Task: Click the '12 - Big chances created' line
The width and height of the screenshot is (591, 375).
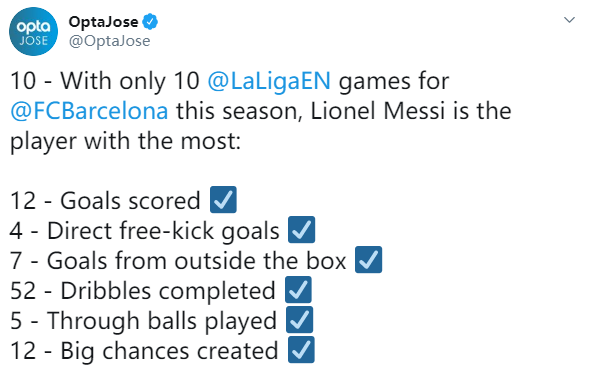Action: [144, 351]
